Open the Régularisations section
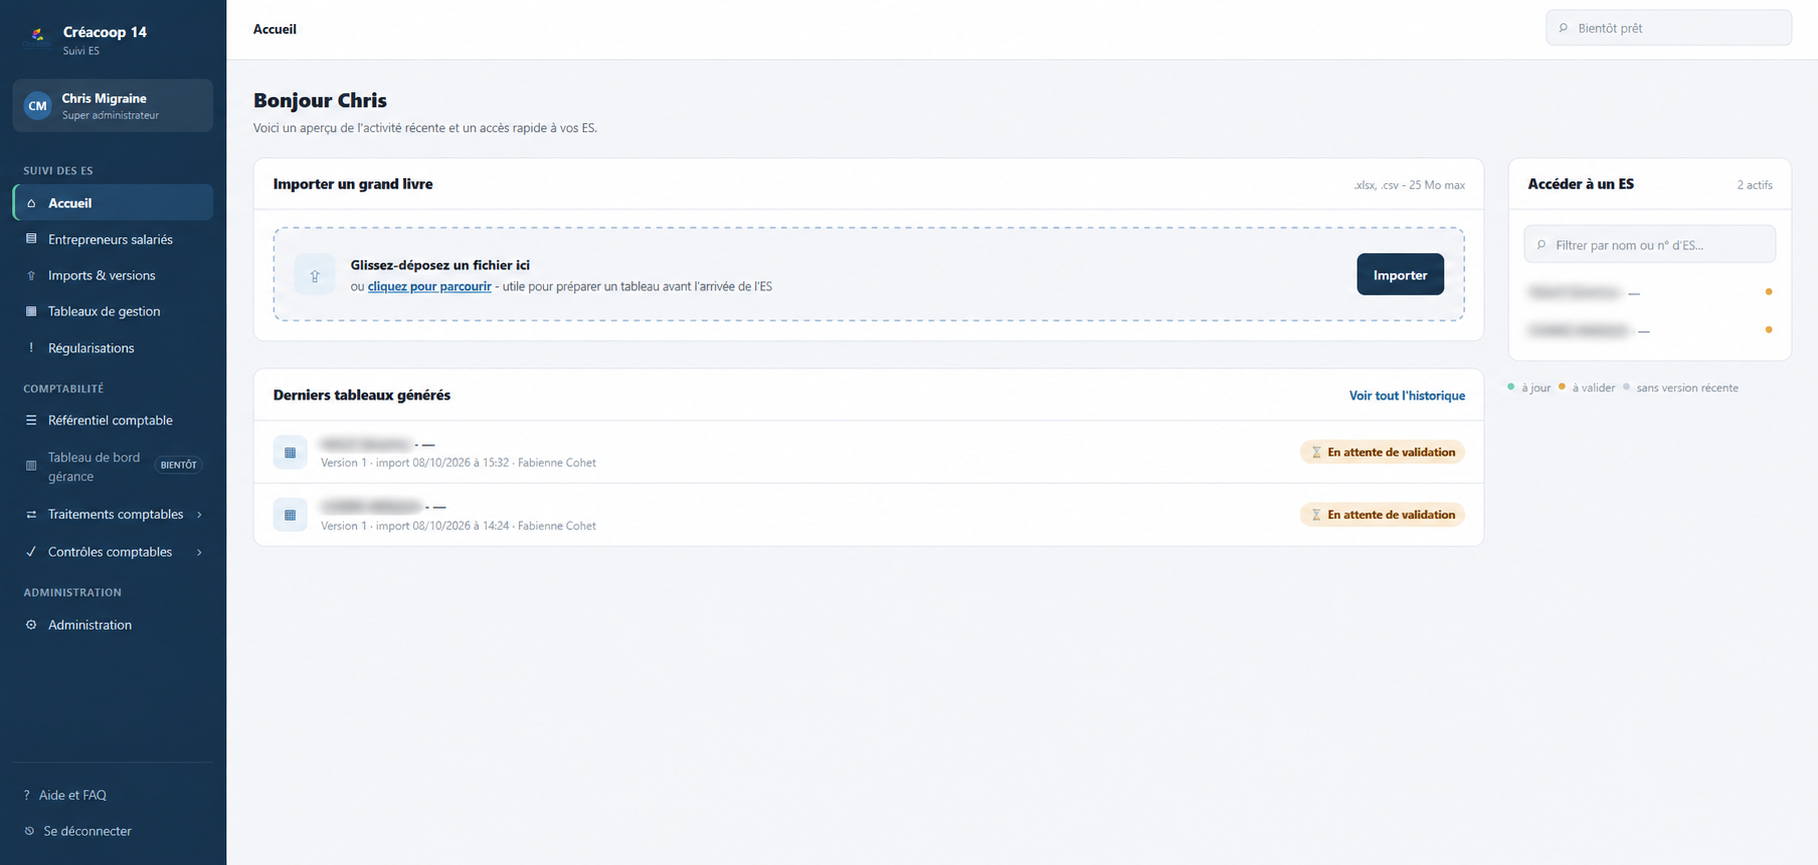 coord(113,348)
